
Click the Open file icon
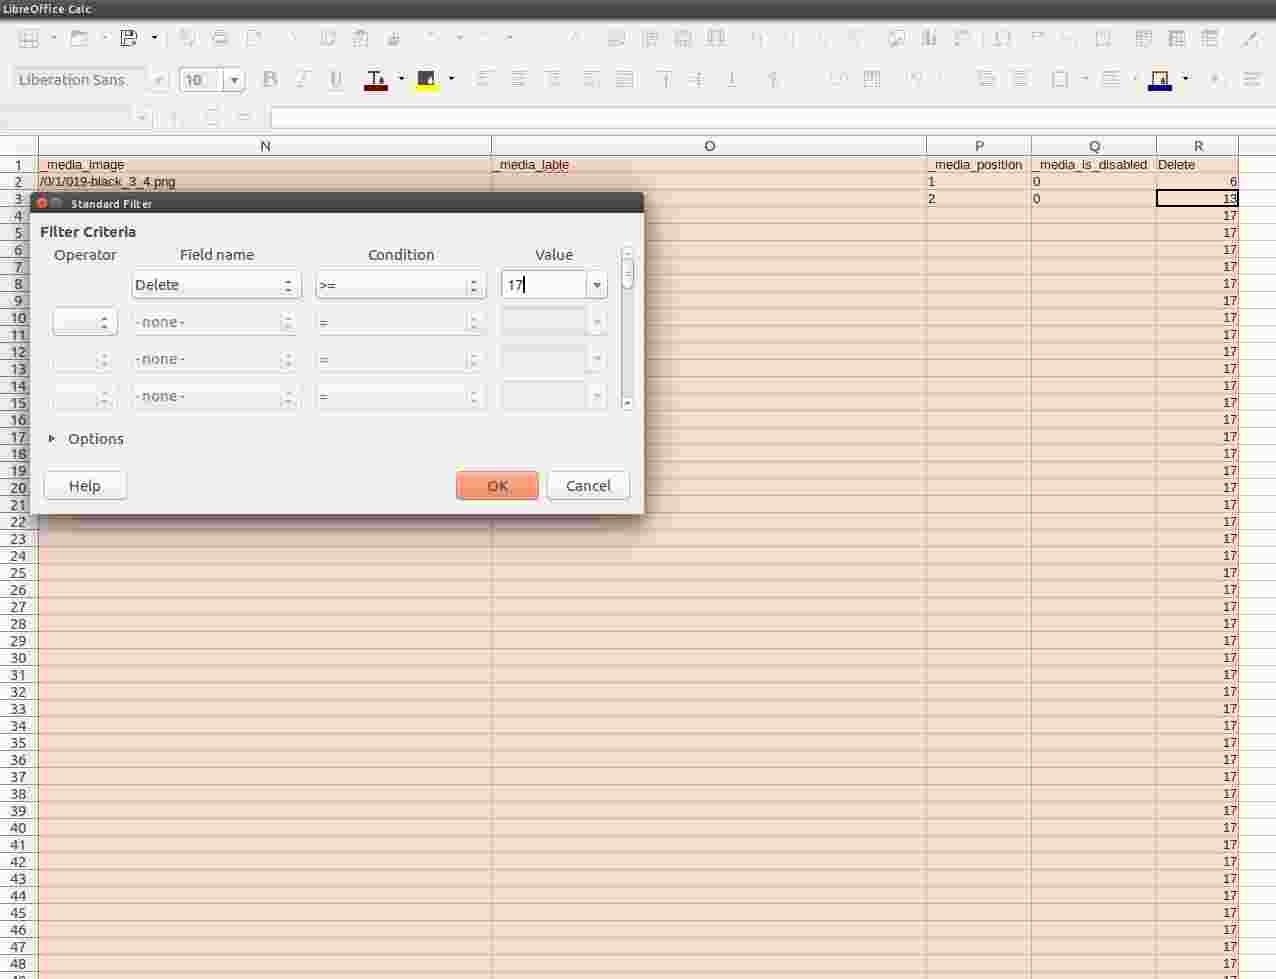coord(79,38)
